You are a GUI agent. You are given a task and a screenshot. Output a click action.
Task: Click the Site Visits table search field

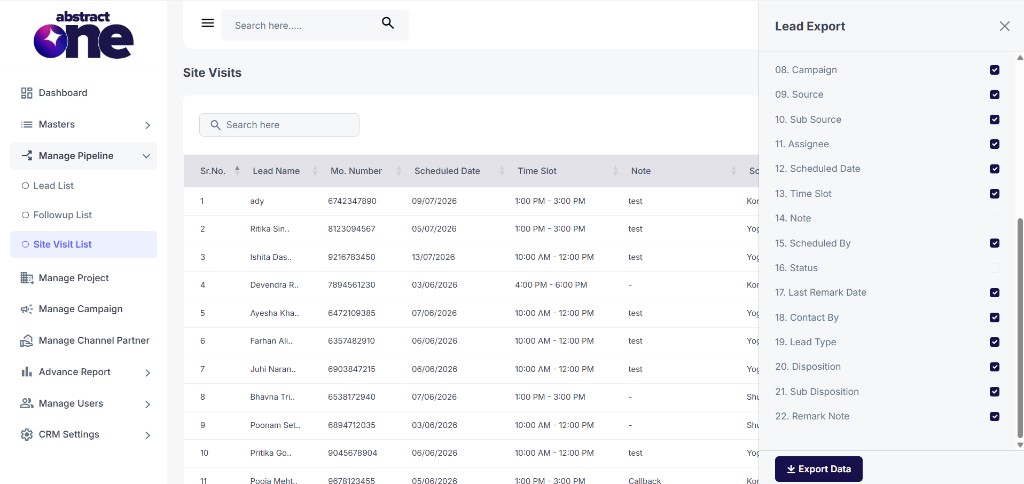[x=280, y=125]
